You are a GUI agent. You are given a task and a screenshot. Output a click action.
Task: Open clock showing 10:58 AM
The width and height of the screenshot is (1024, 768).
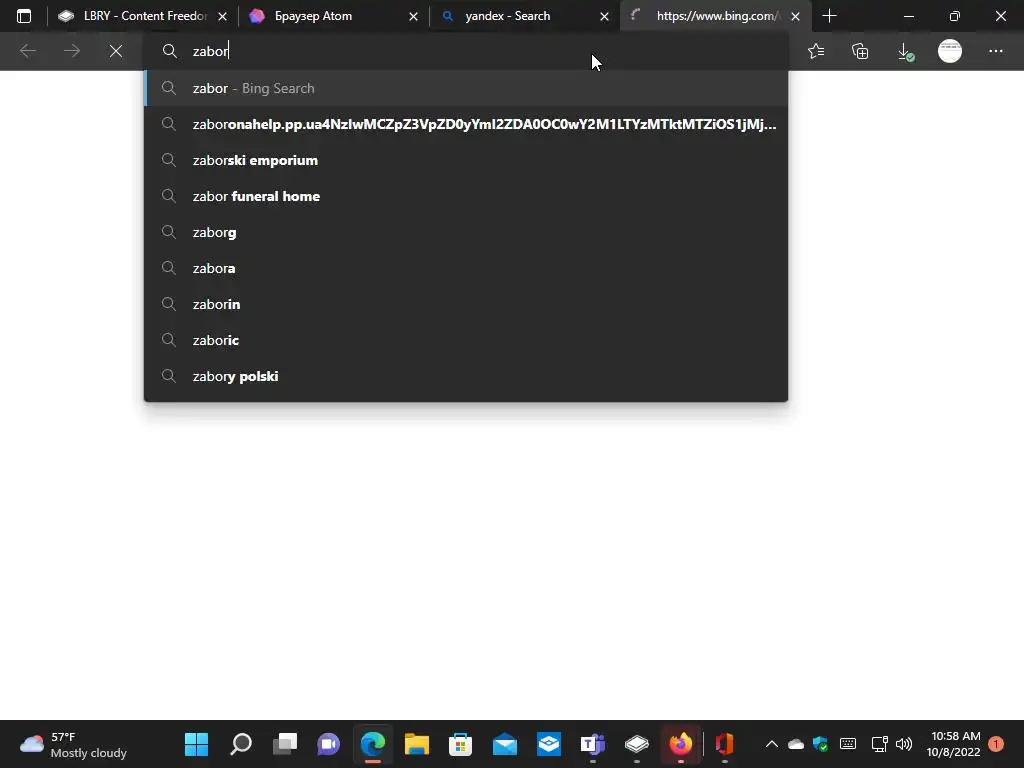coord(953,744)
